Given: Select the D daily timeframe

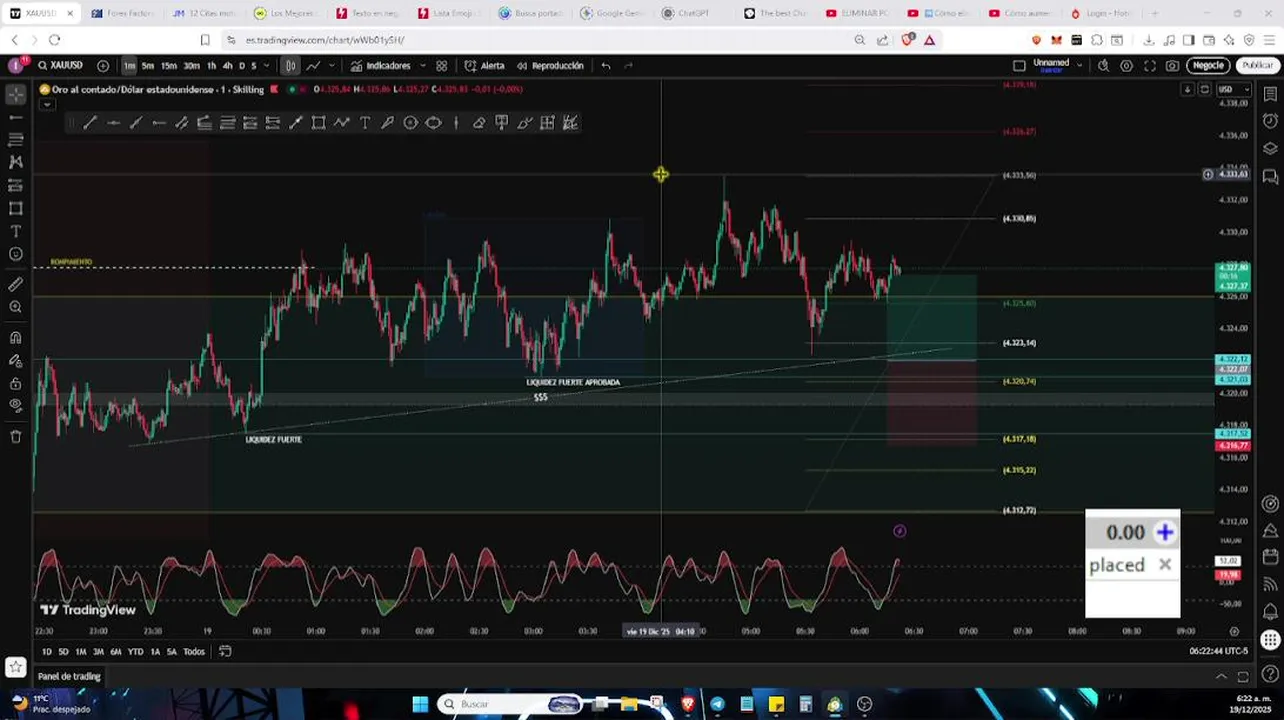Looking at the screenshot, I should click(x=241, y=66).
